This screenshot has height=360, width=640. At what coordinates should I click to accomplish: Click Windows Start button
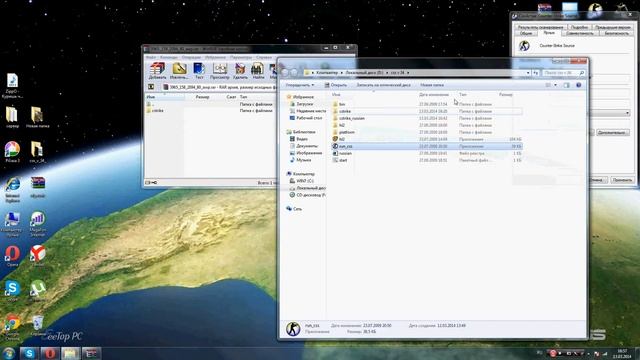[8, 353]
